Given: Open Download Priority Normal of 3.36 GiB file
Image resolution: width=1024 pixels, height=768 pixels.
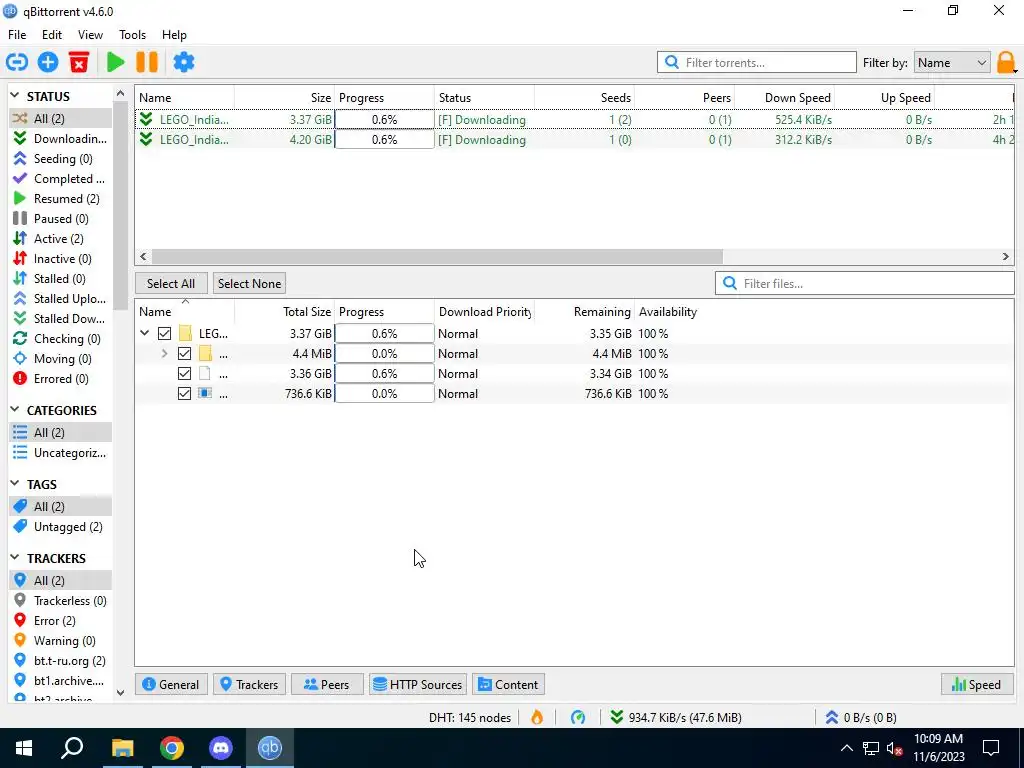Looking at the screenshot, I should click(458, 374).
